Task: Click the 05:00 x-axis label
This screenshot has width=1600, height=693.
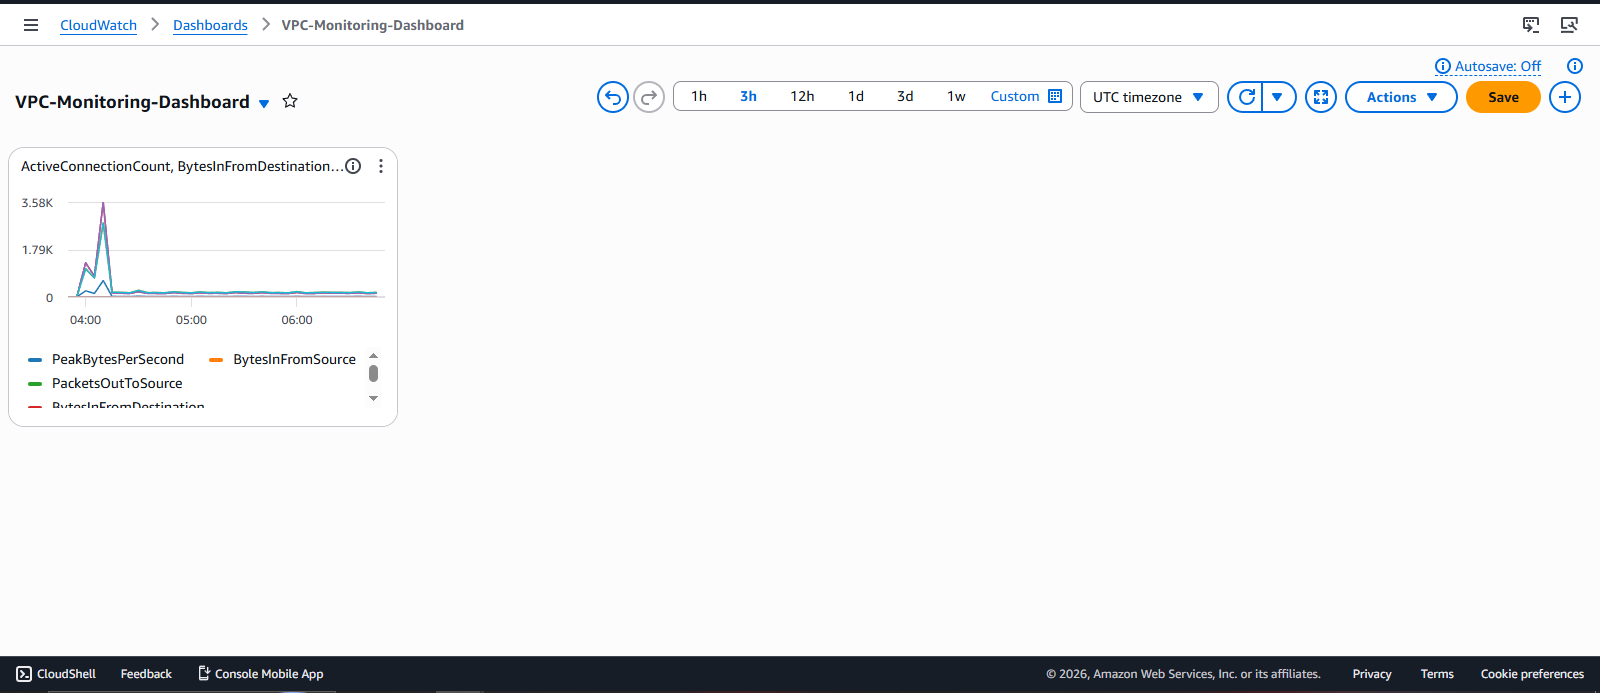Action: 191,320
